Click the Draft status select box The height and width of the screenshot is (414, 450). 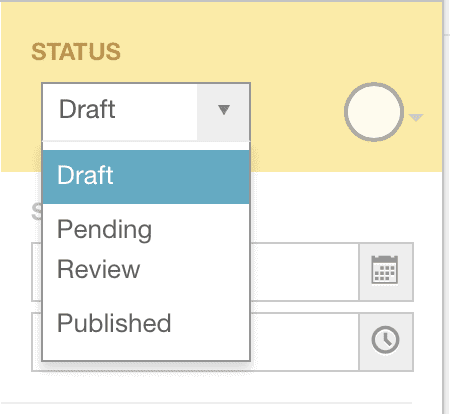click(x=146, y=112)
